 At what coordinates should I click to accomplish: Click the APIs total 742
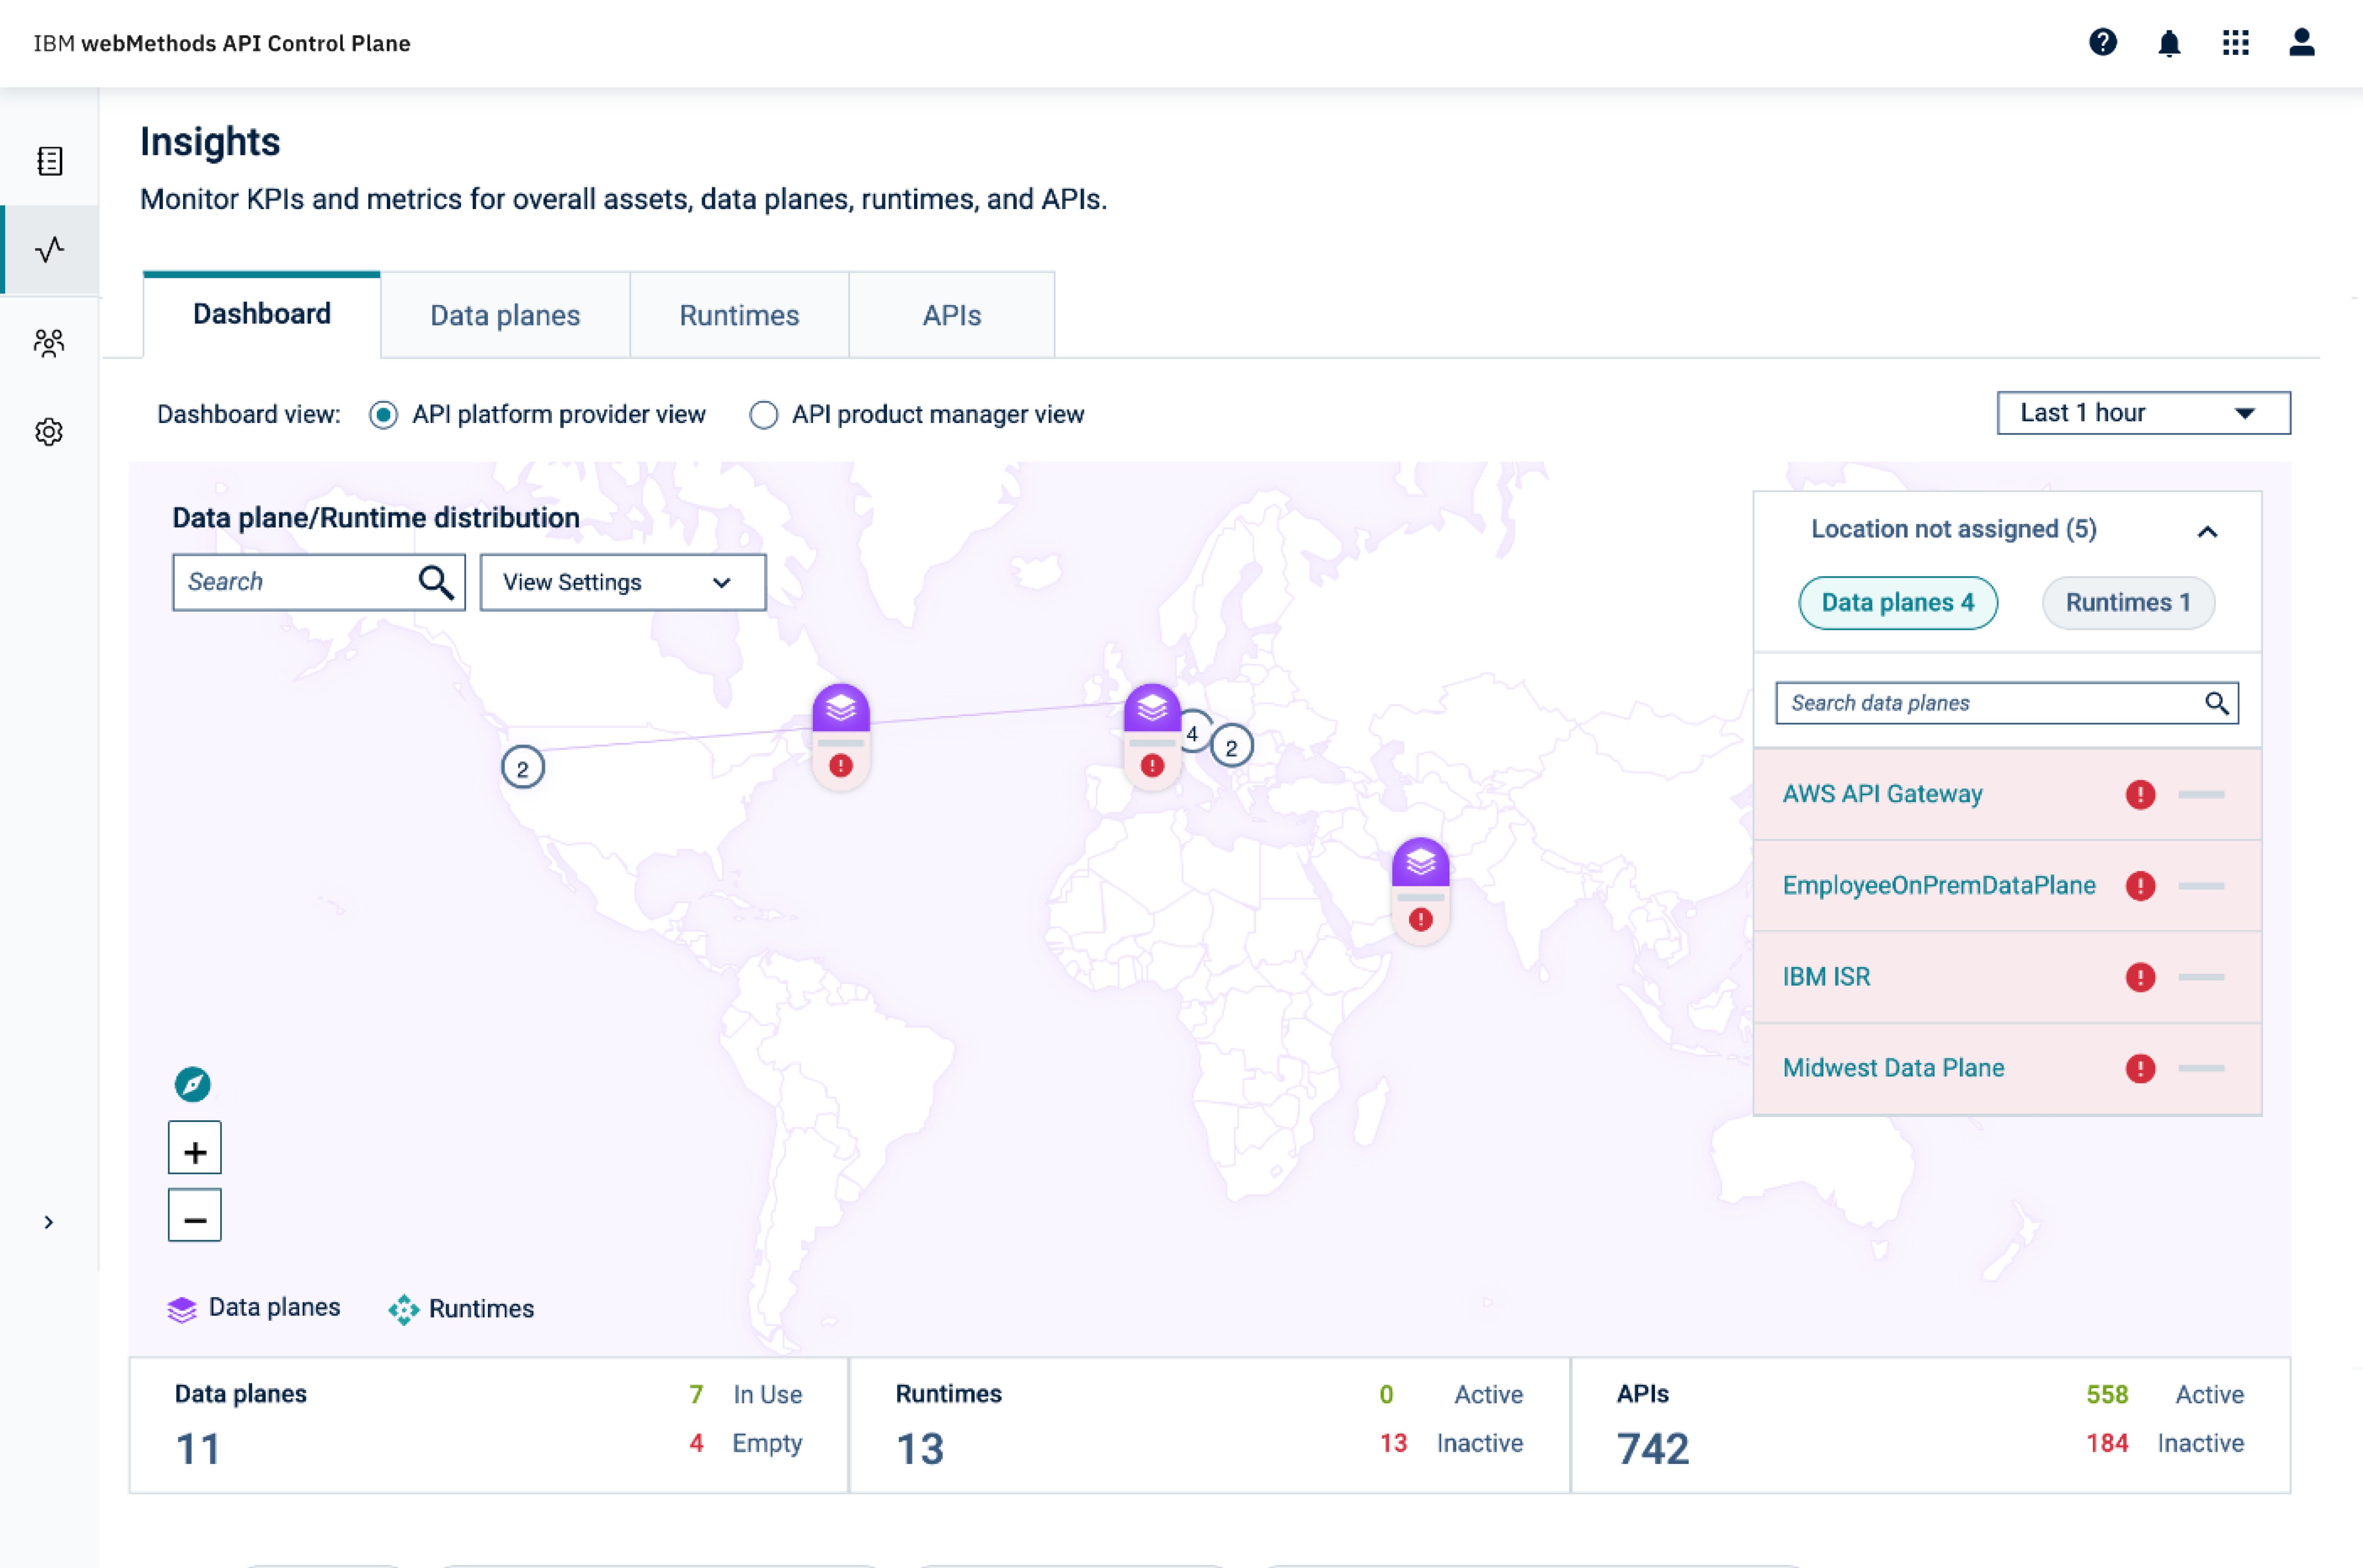coord(1653,1449)
